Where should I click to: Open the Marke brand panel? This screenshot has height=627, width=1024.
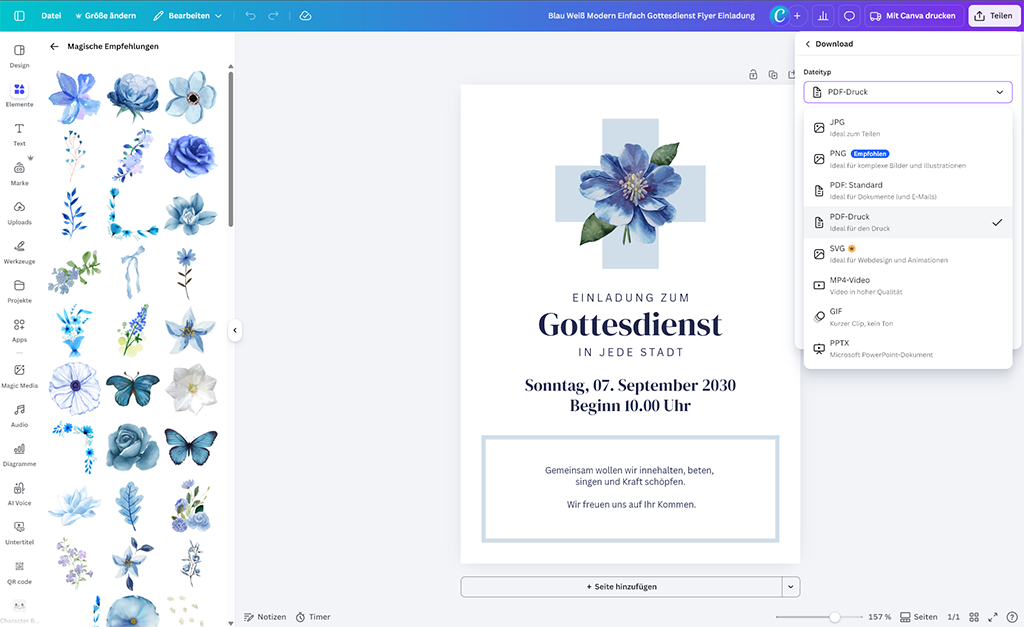click(20, 174)
